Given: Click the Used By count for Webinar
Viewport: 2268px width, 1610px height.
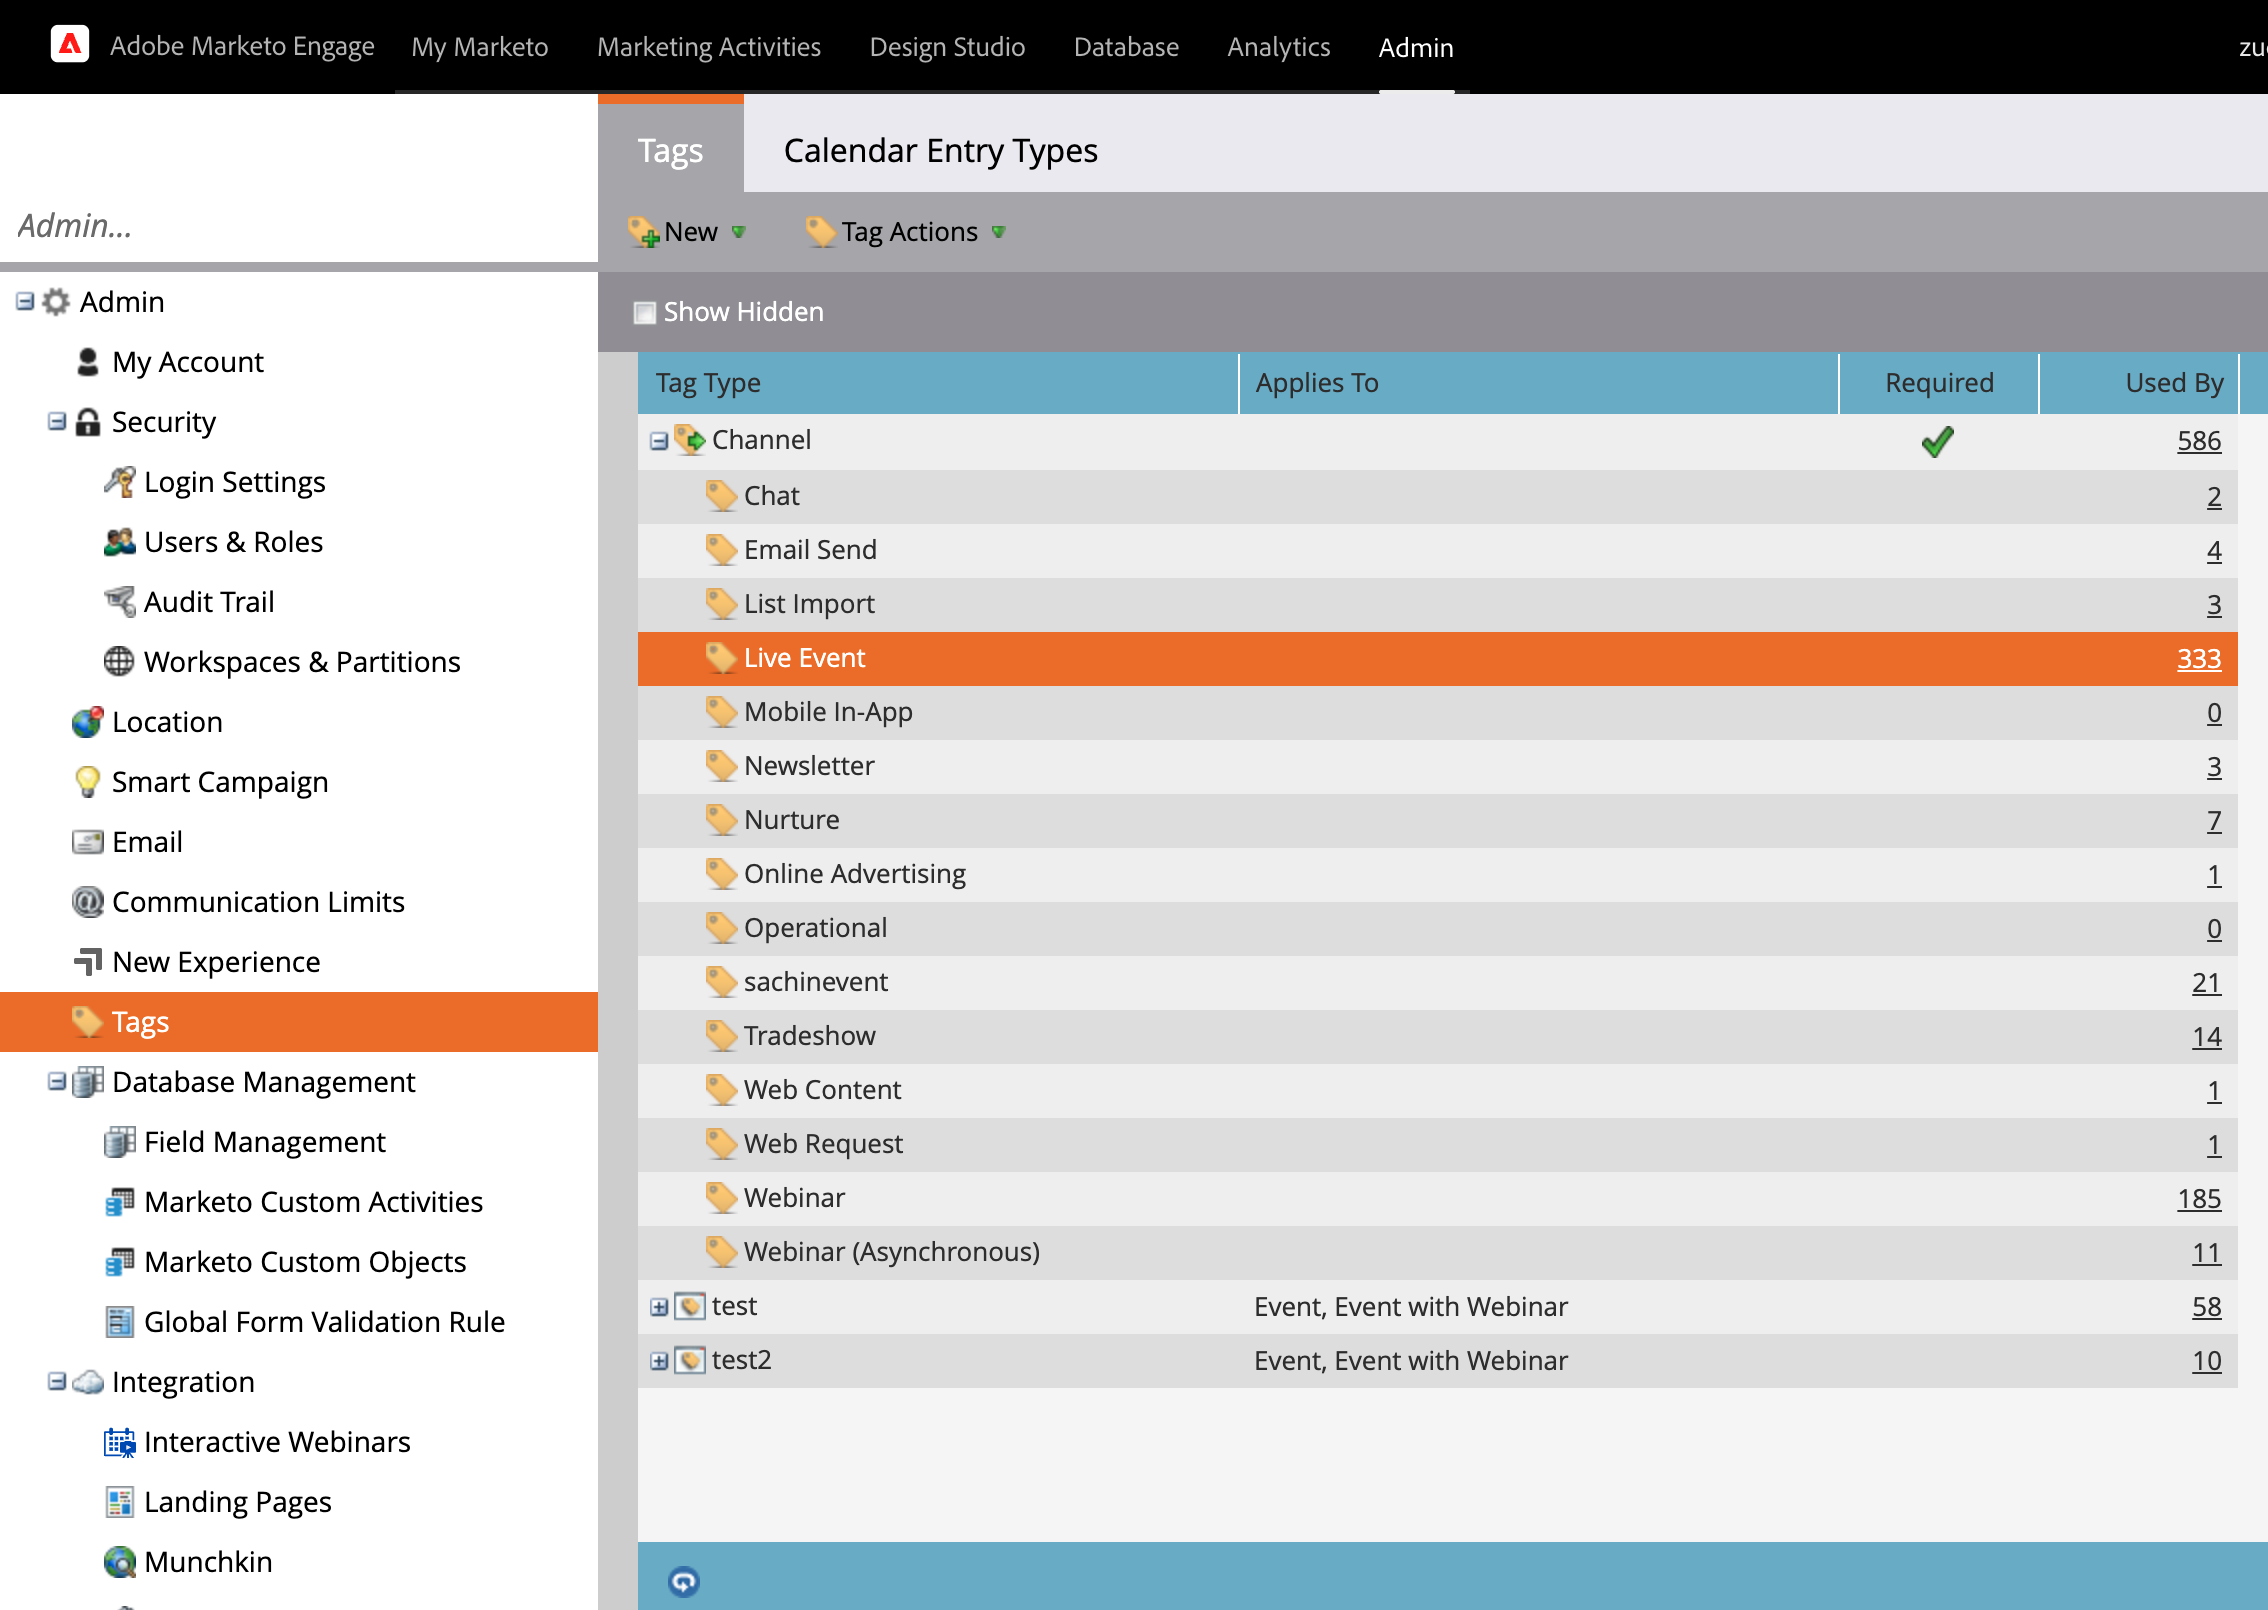Looking at the screenshot, I should pyautogui.click(x=2198, y=1199).
